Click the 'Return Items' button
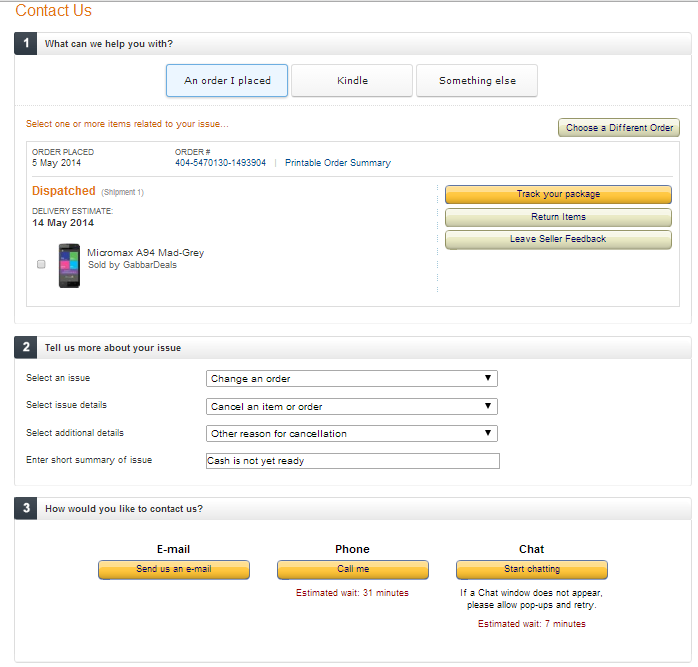This screenshot has height=667, width=698. click(x=558, y=217)
